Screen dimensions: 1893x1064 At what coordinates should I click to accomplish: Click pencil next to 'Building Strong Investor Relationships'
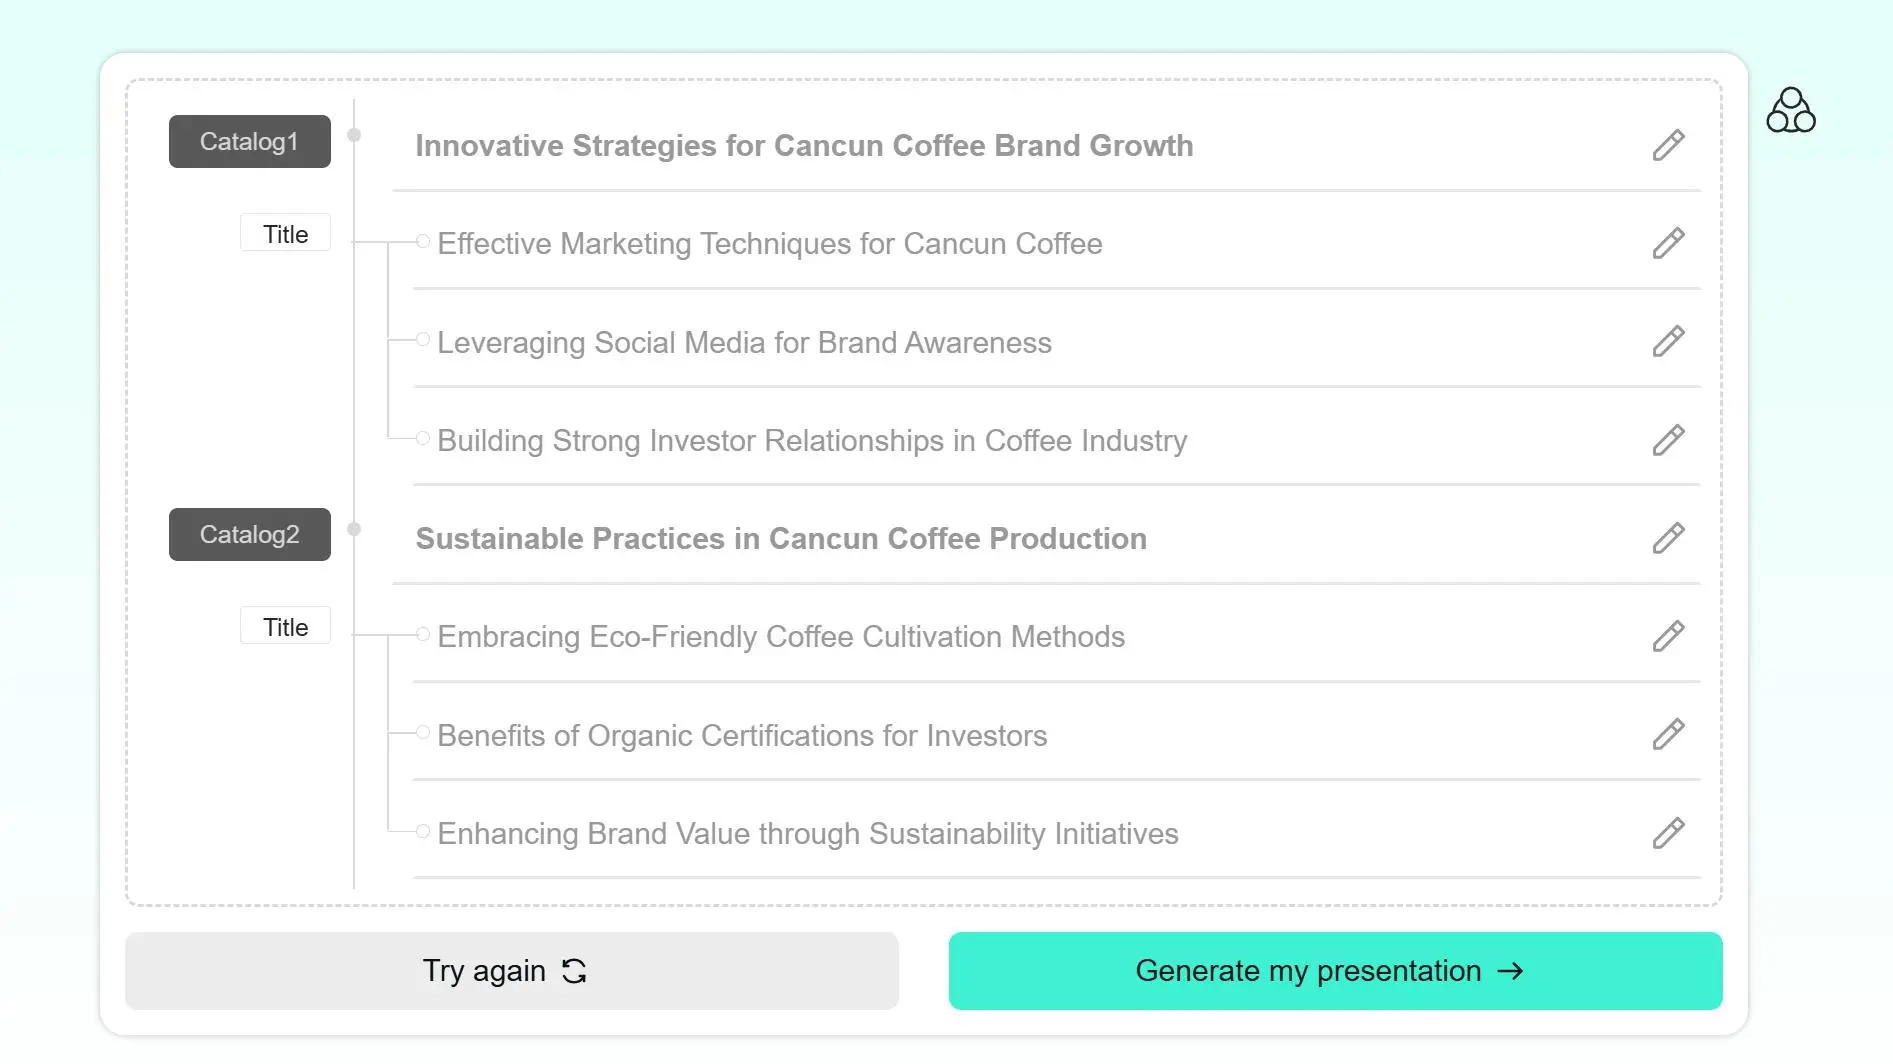pyautogui.click(x=1668, y=440)
